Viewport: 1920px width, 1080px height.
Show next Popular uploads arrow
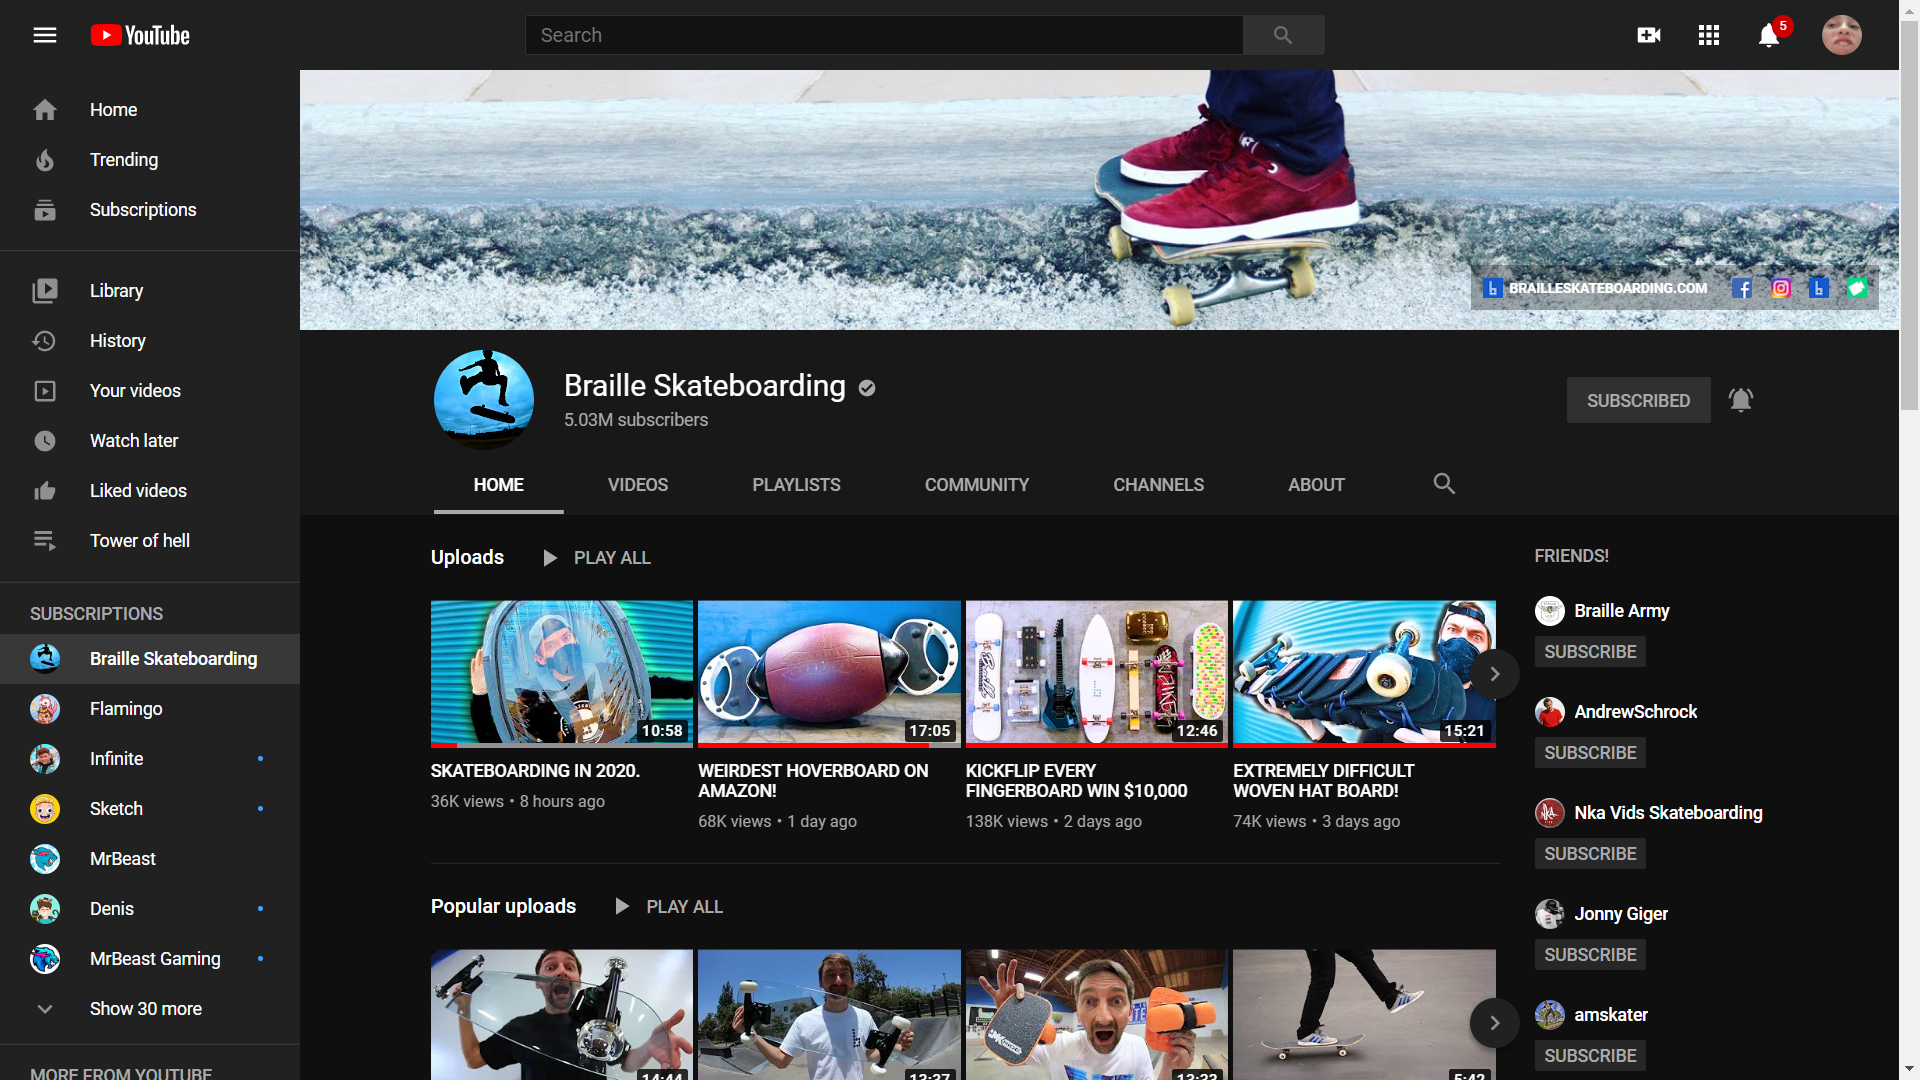(x=1495, y=1023)
